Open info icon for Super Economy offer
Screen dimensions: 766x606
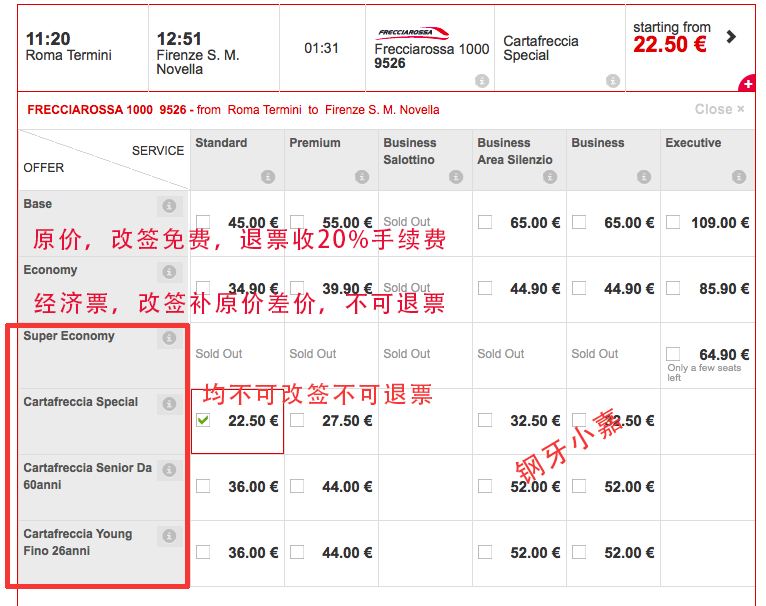tap(169, 338)
